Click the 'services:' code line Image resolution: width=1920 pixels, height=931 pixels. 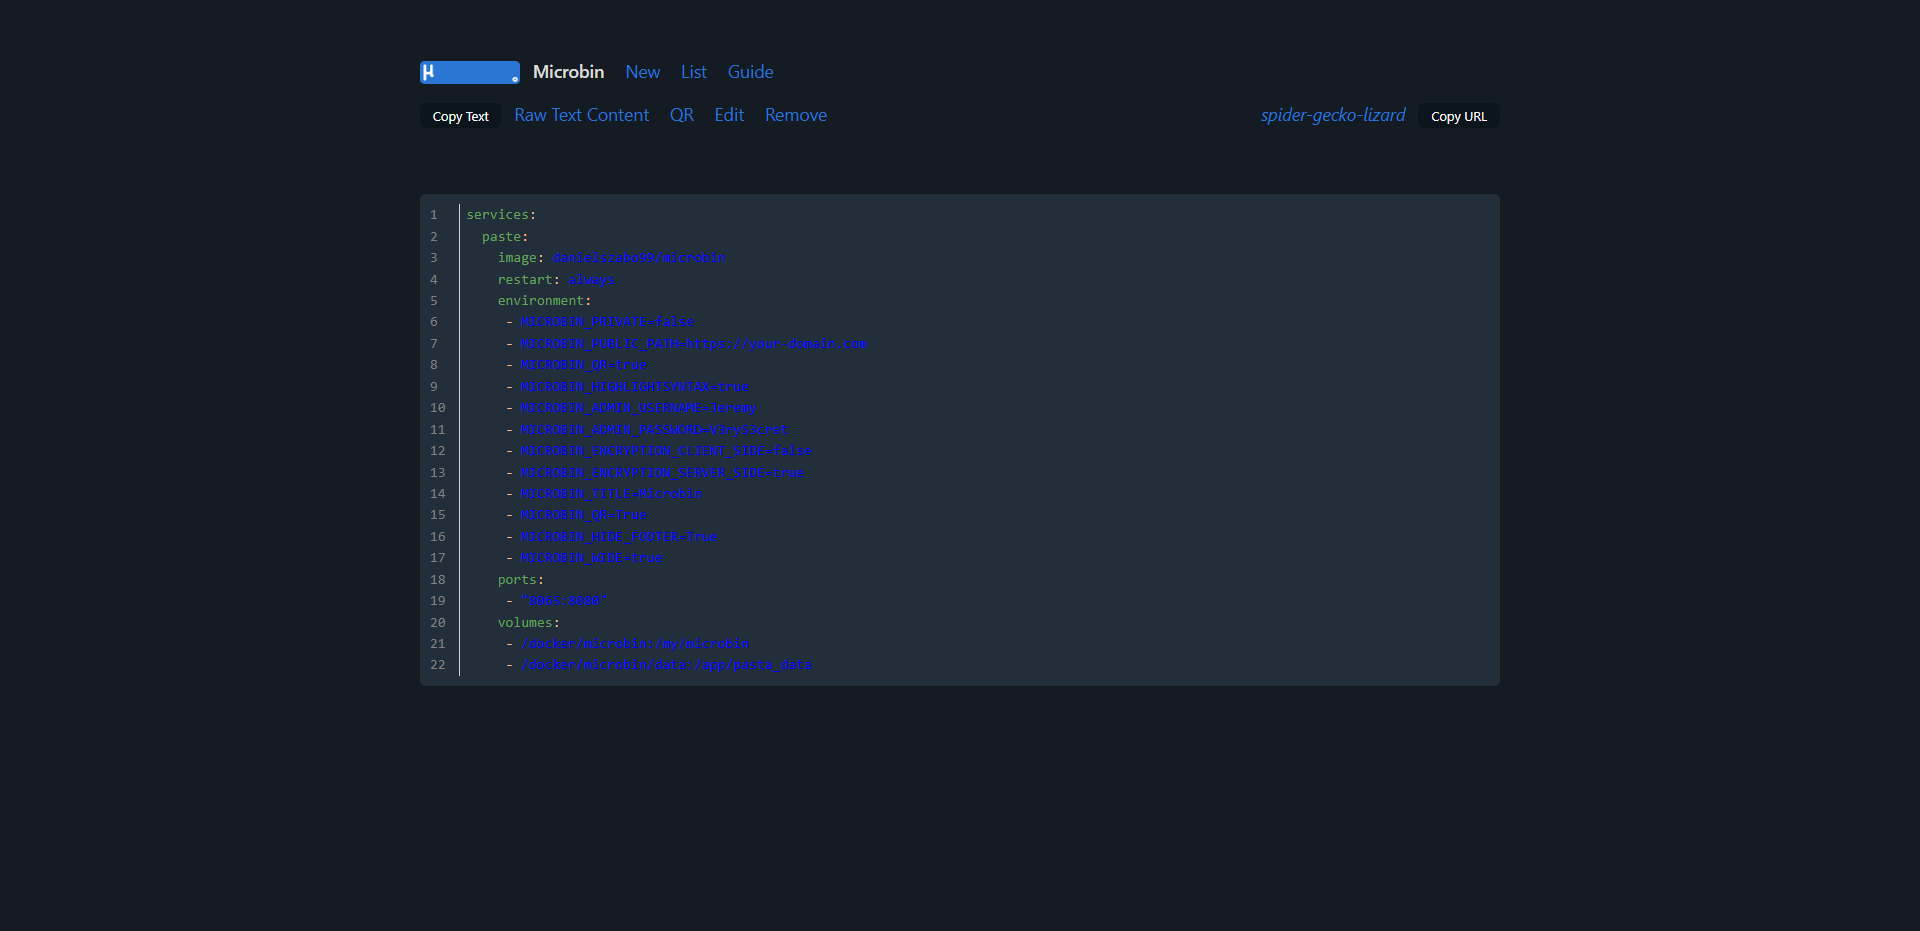pyautogui.click(x=501, y=215)
